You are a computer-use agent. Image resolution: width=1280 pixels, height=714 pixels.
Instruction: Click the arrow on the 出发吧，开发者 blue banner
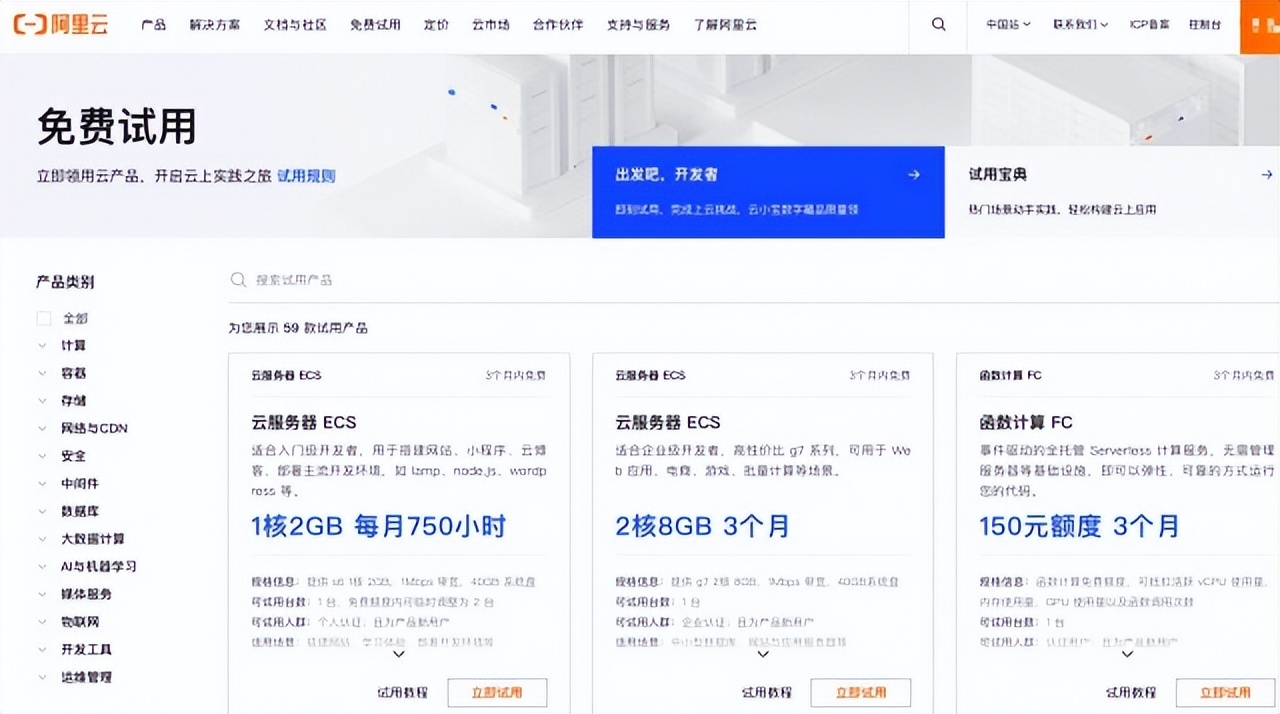(913, 174)
